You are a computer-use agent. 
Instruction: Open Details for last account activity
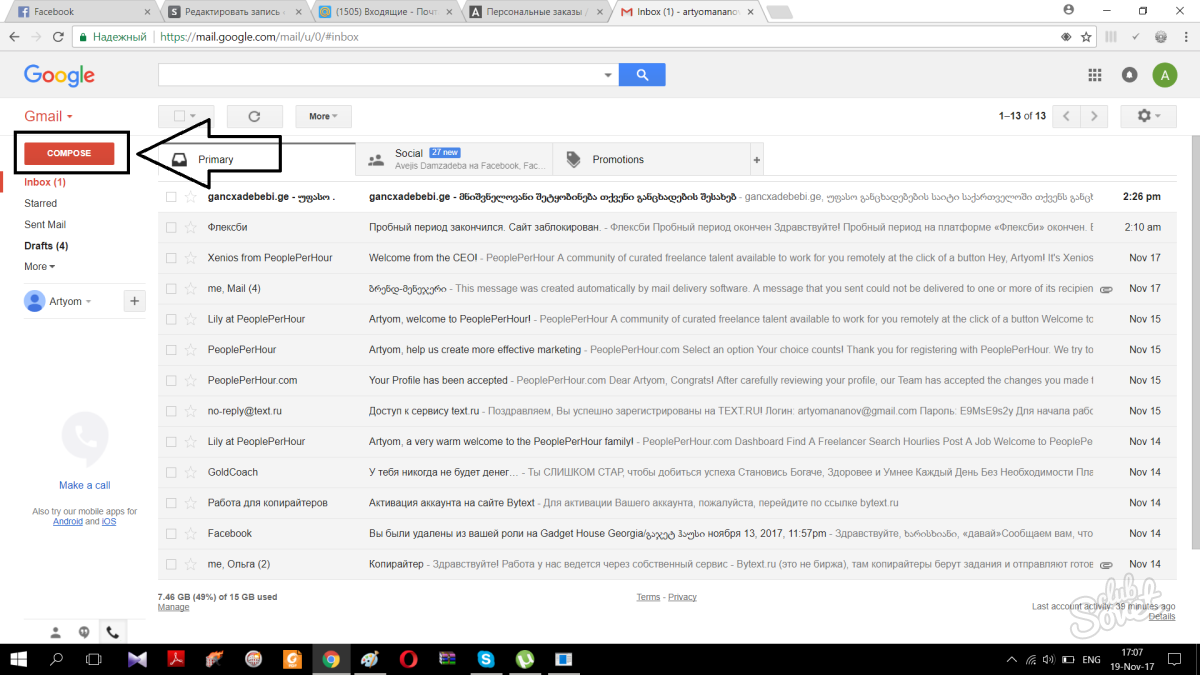point(1162,616)
